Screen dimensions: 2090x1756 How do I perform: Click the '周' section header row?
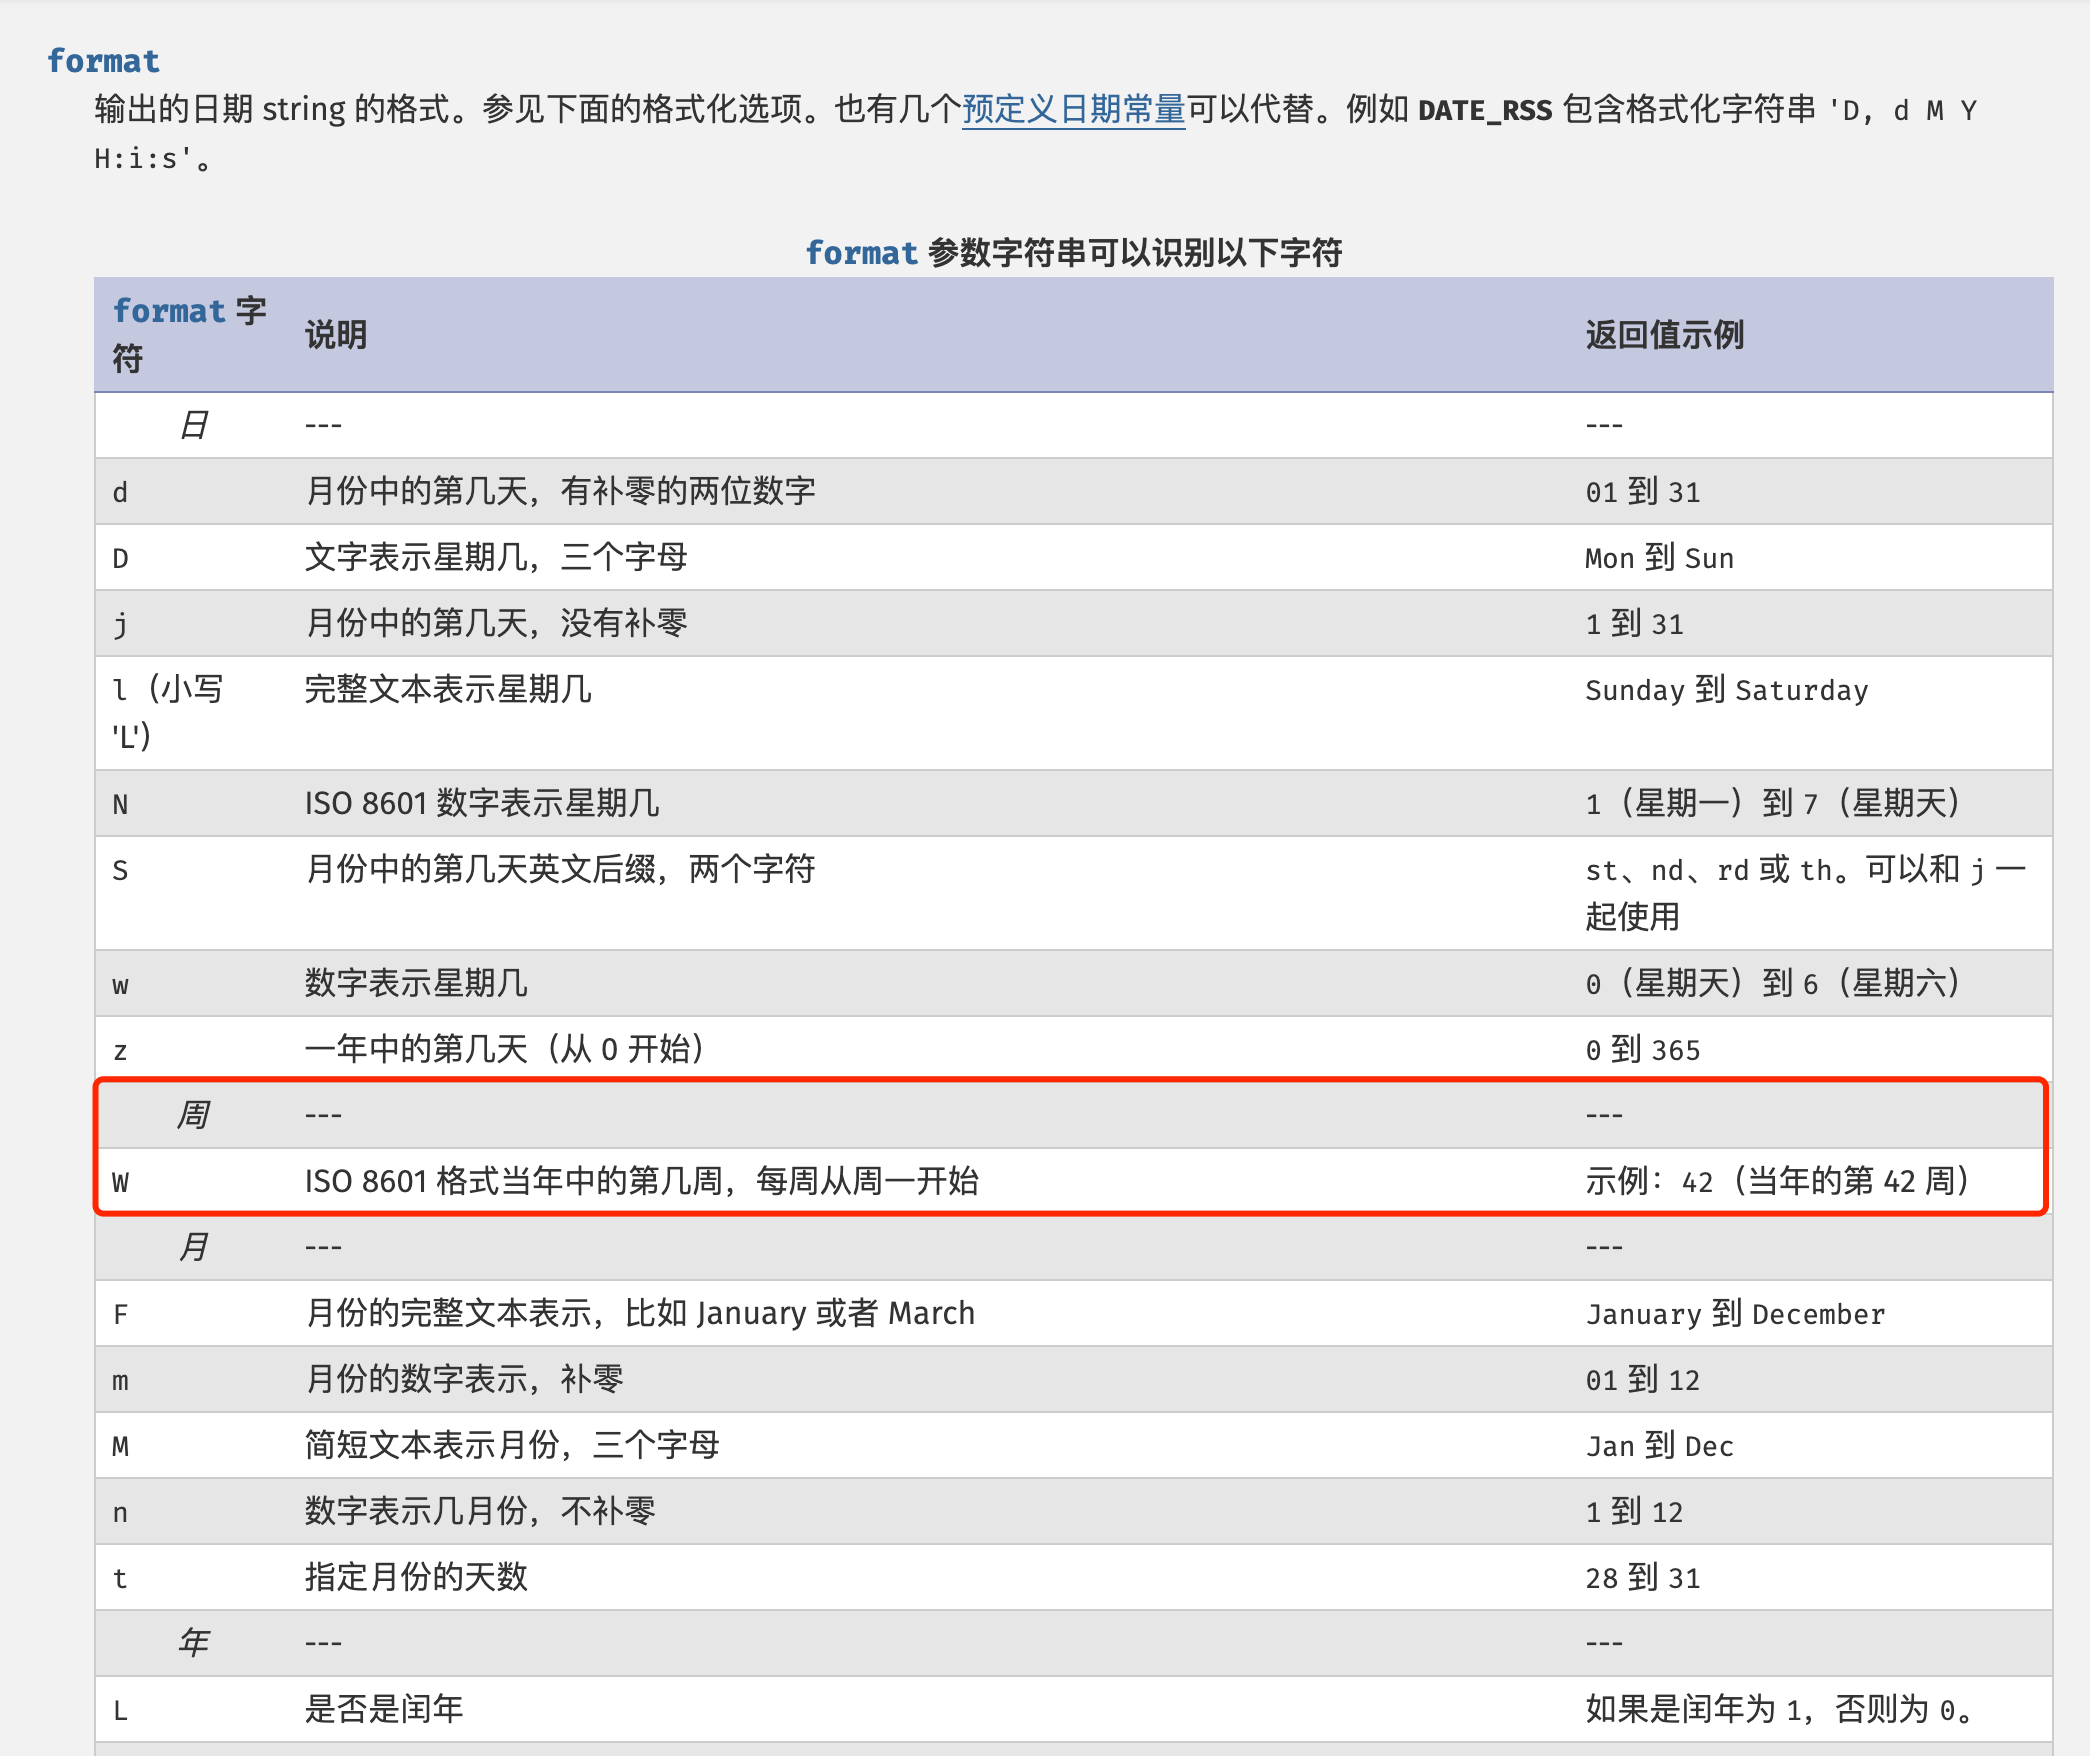[x=193, y=1114]
